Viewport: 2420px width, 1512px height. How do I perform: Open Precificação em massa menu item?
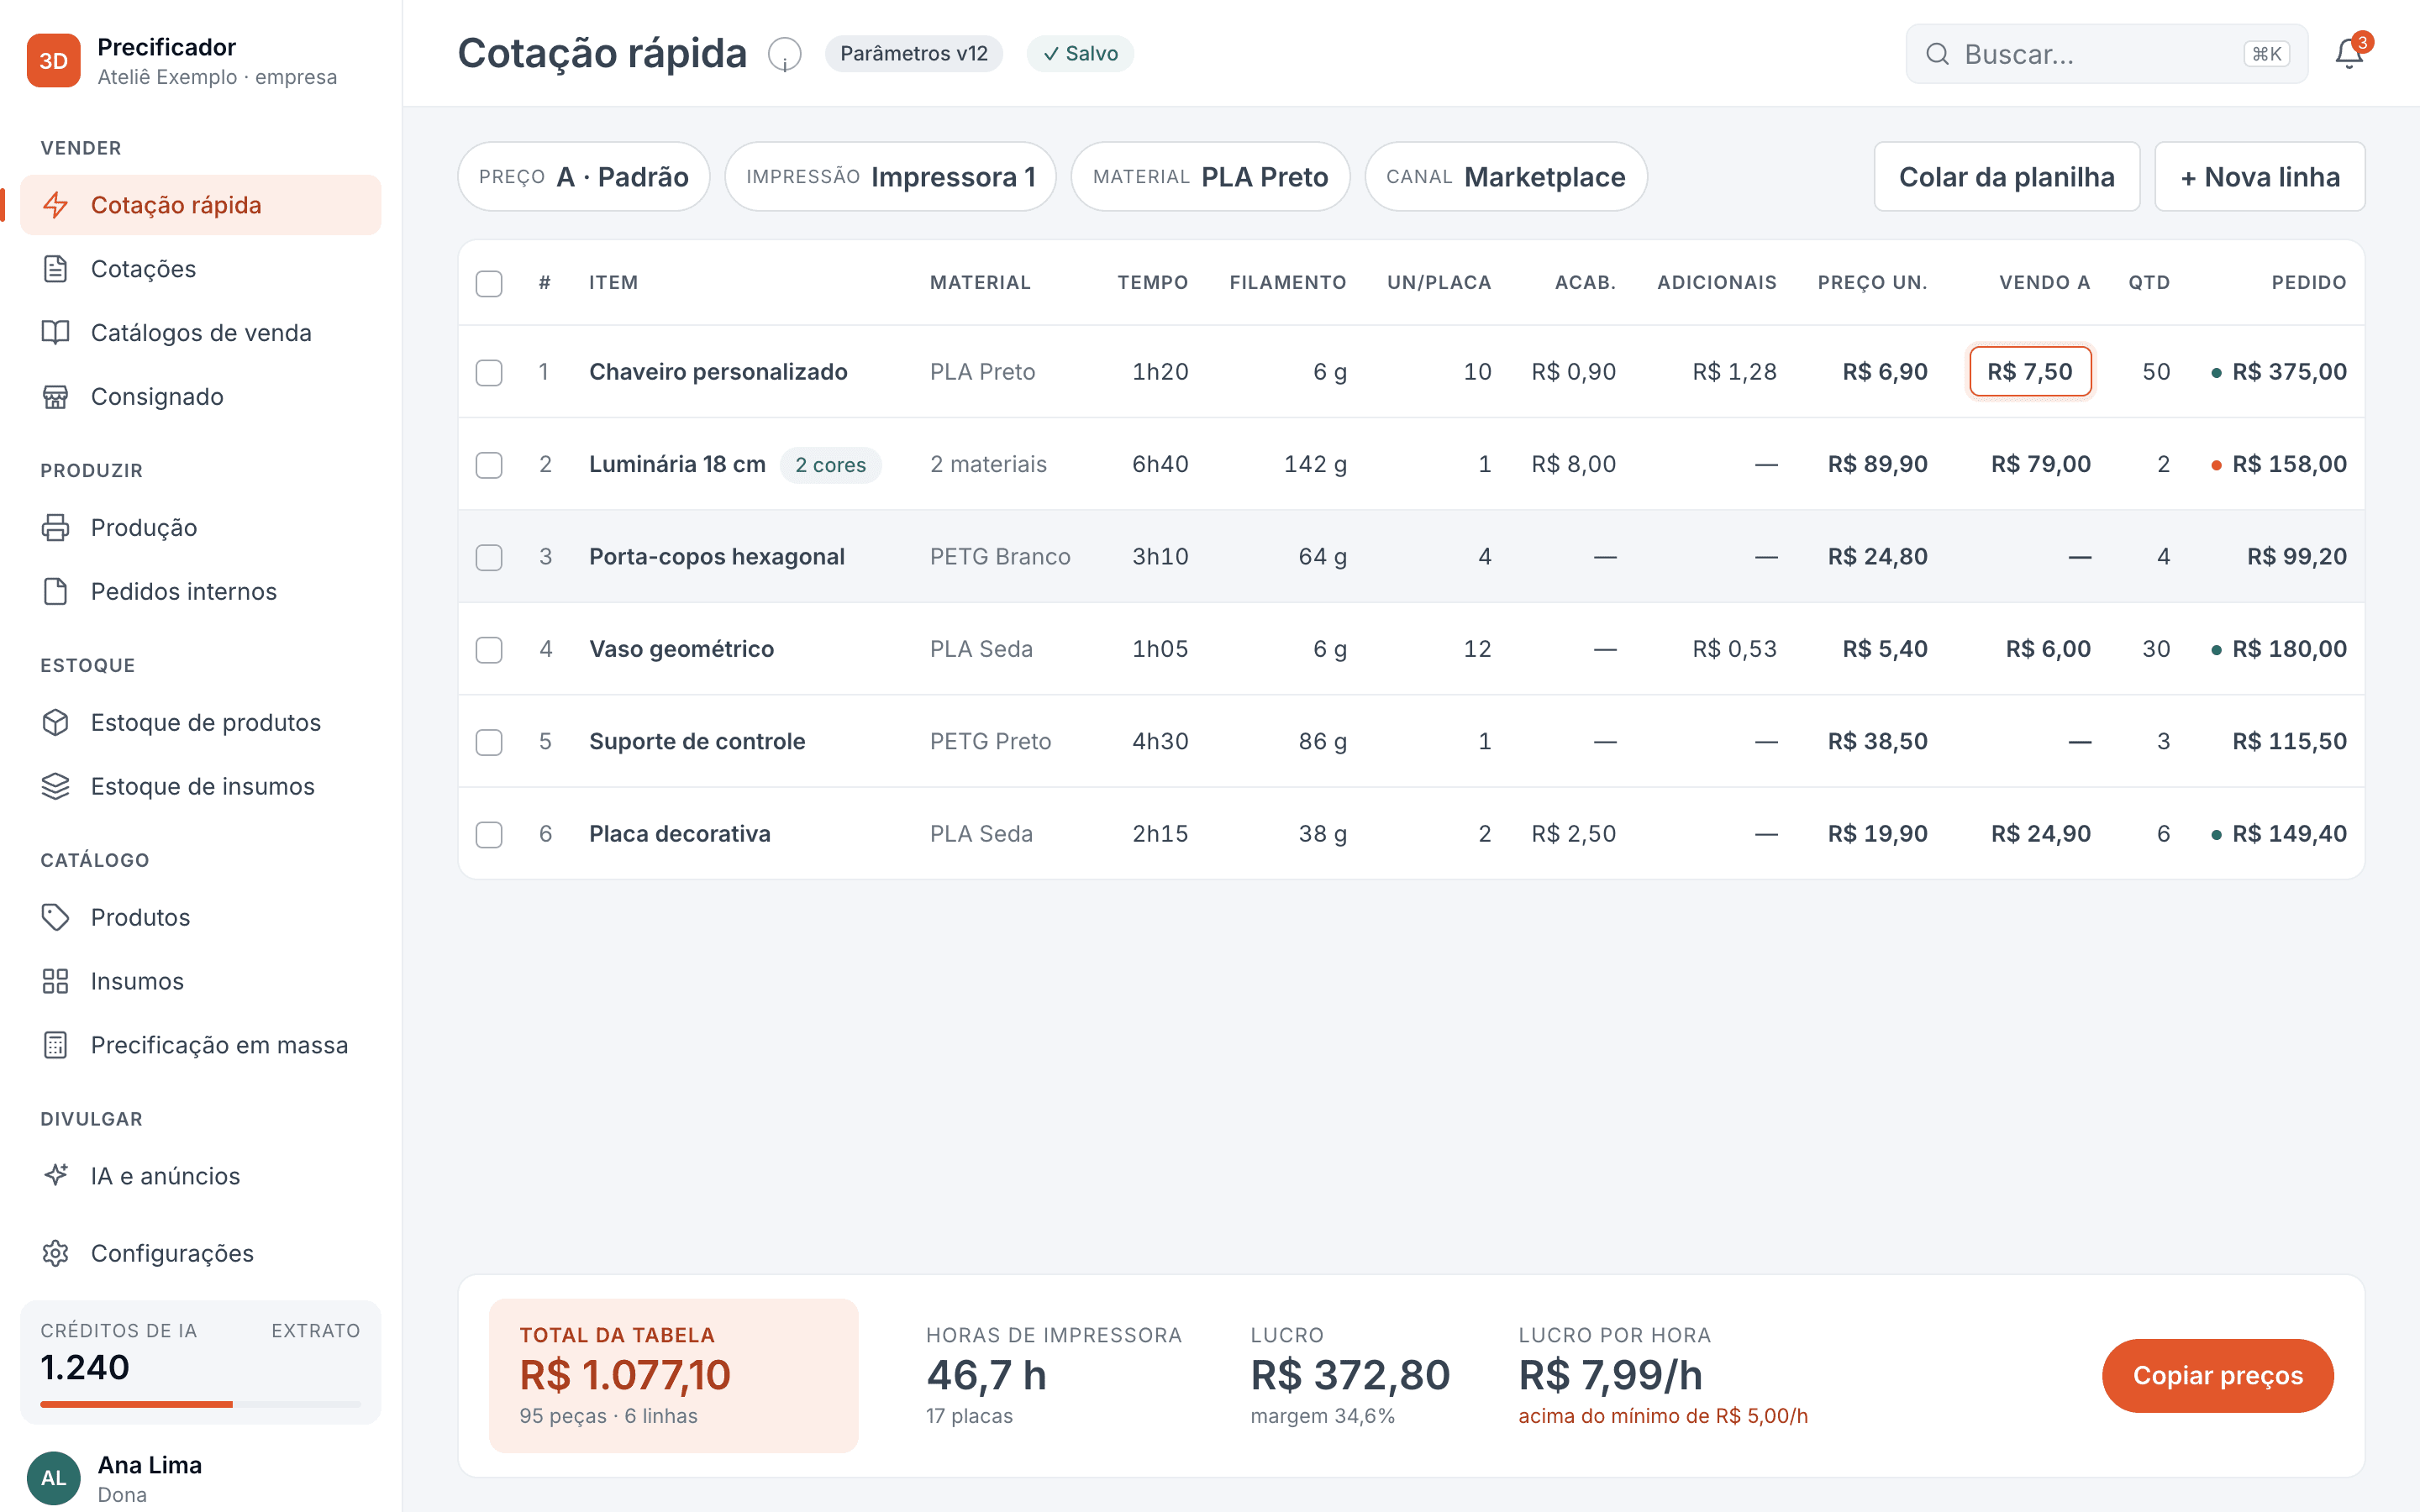[x=201, y=1046]
